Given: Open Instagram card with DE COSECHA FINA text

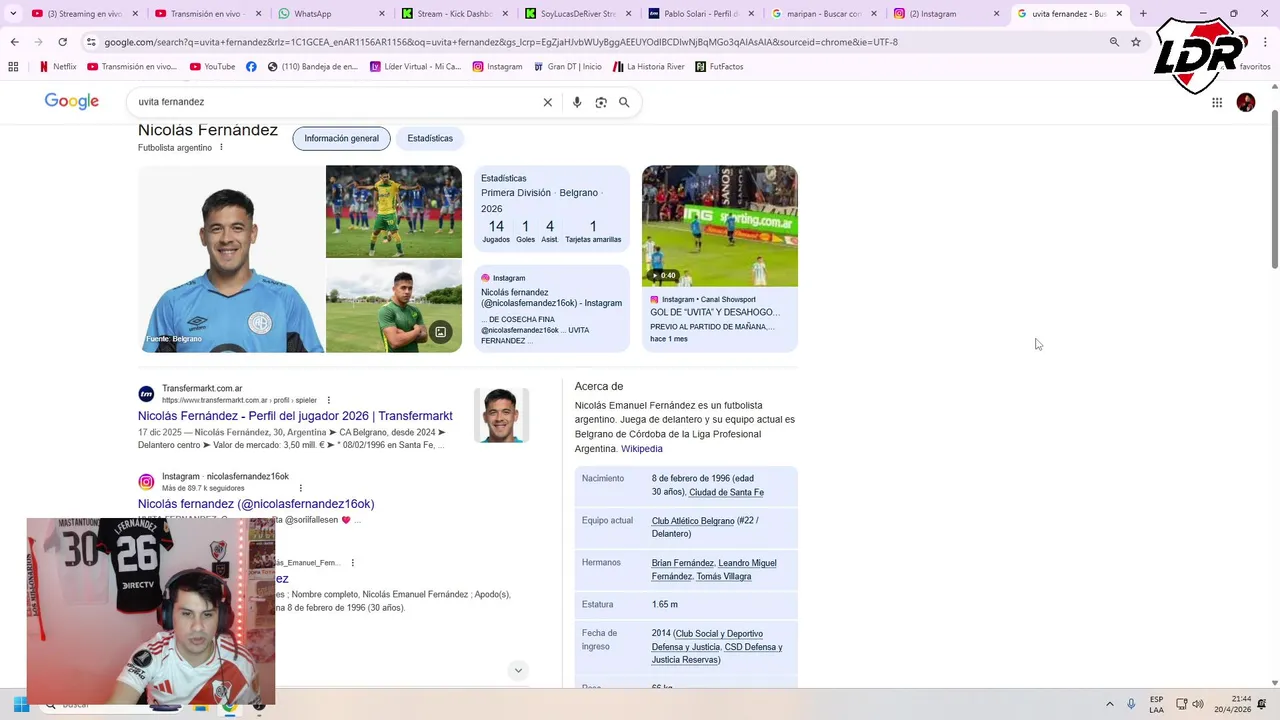Looking at the screenshot, I should coord(552,309).
